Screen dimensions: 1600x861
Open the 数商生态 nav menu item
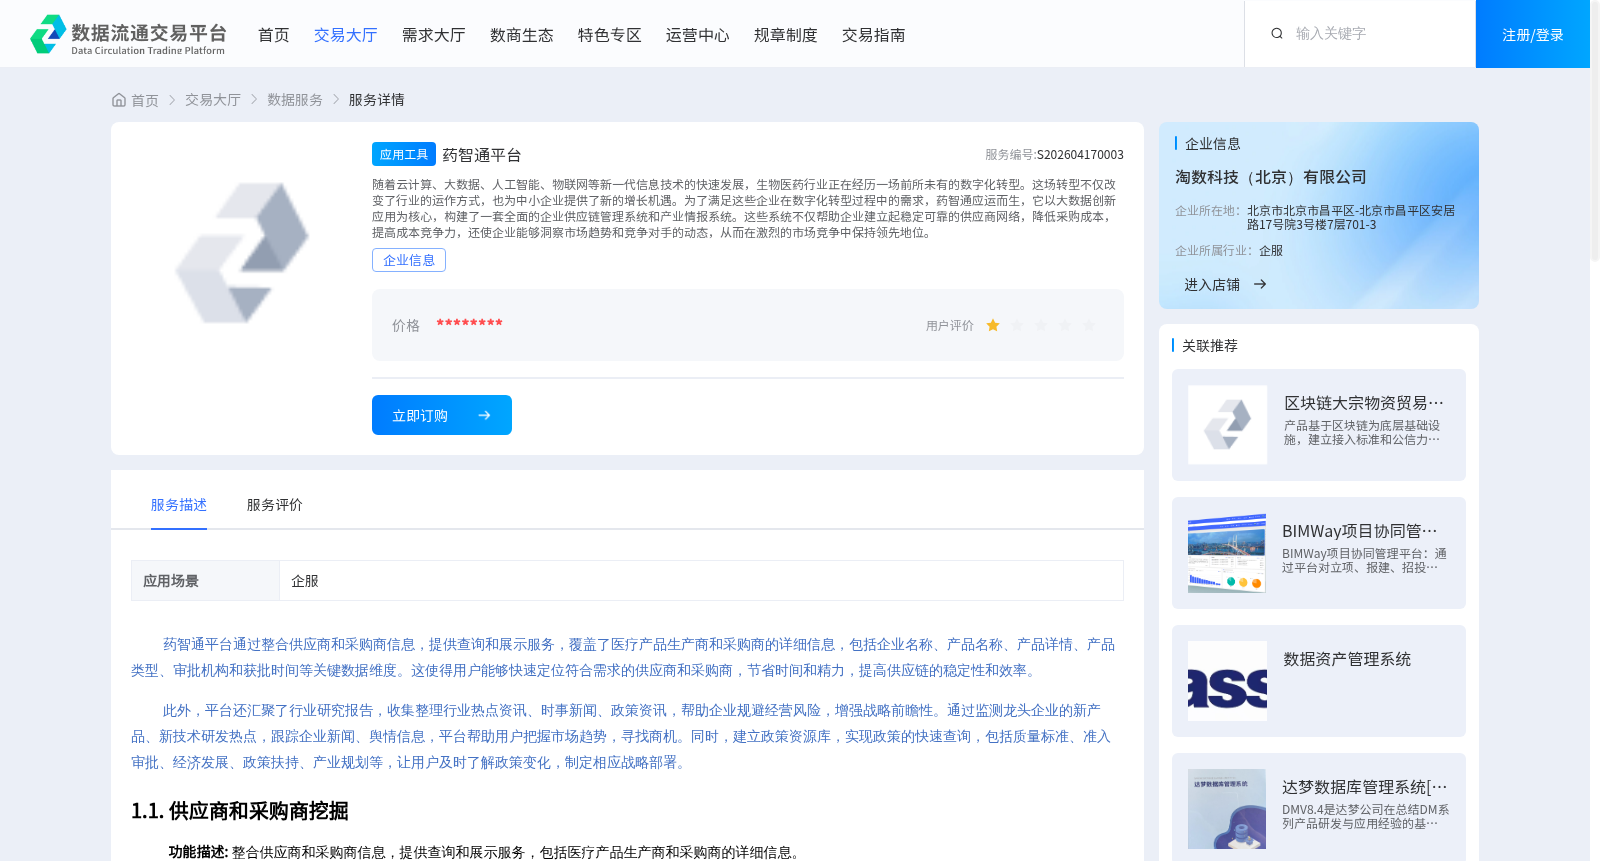click(522, 35)
